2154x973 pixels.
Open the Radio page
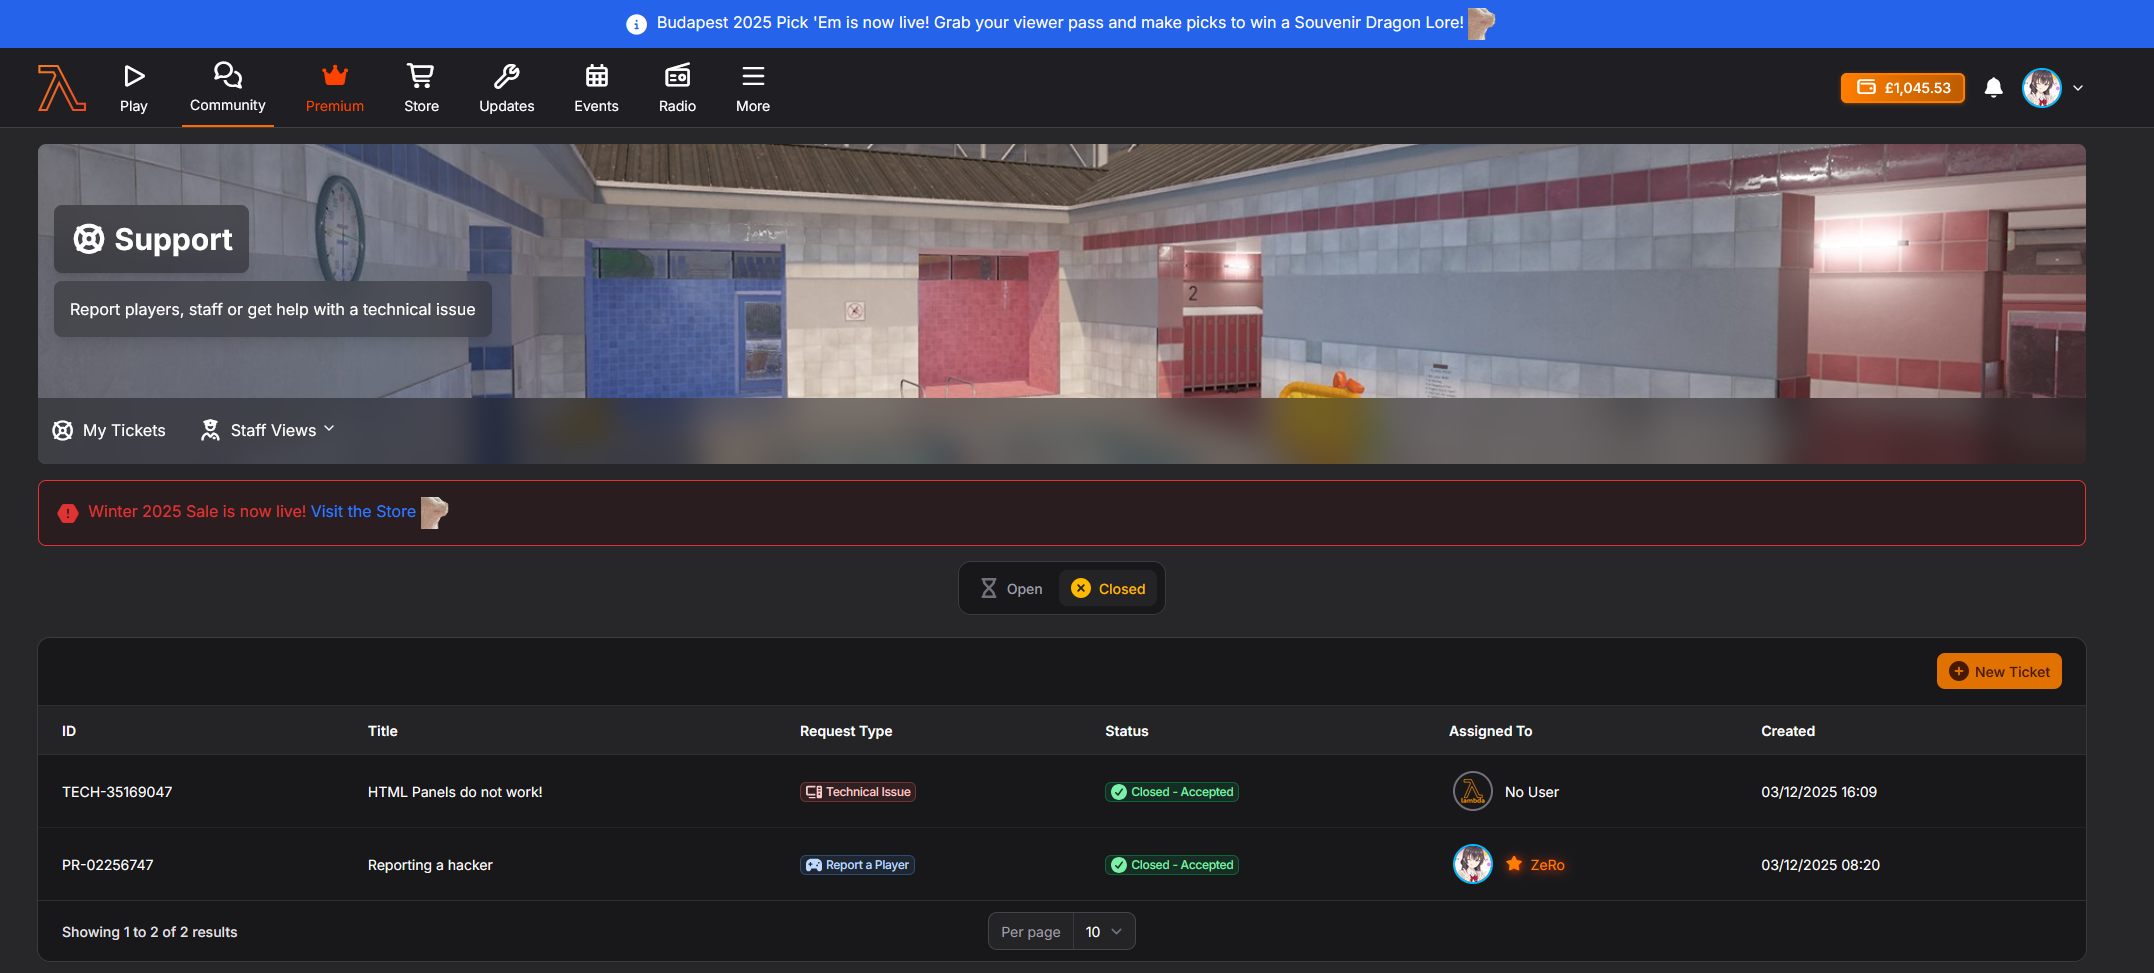[677, 88]
